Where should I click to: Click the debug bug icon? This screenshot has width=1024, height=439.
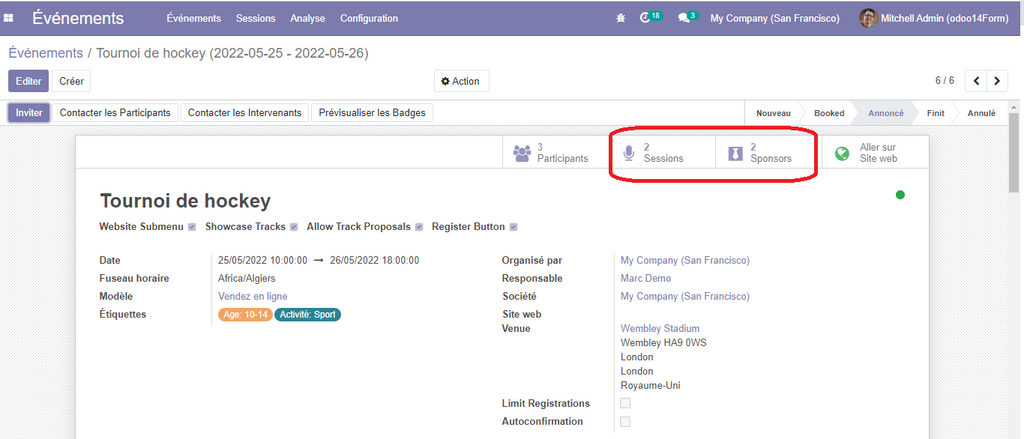pyautogui.click(x=620, y=18)
